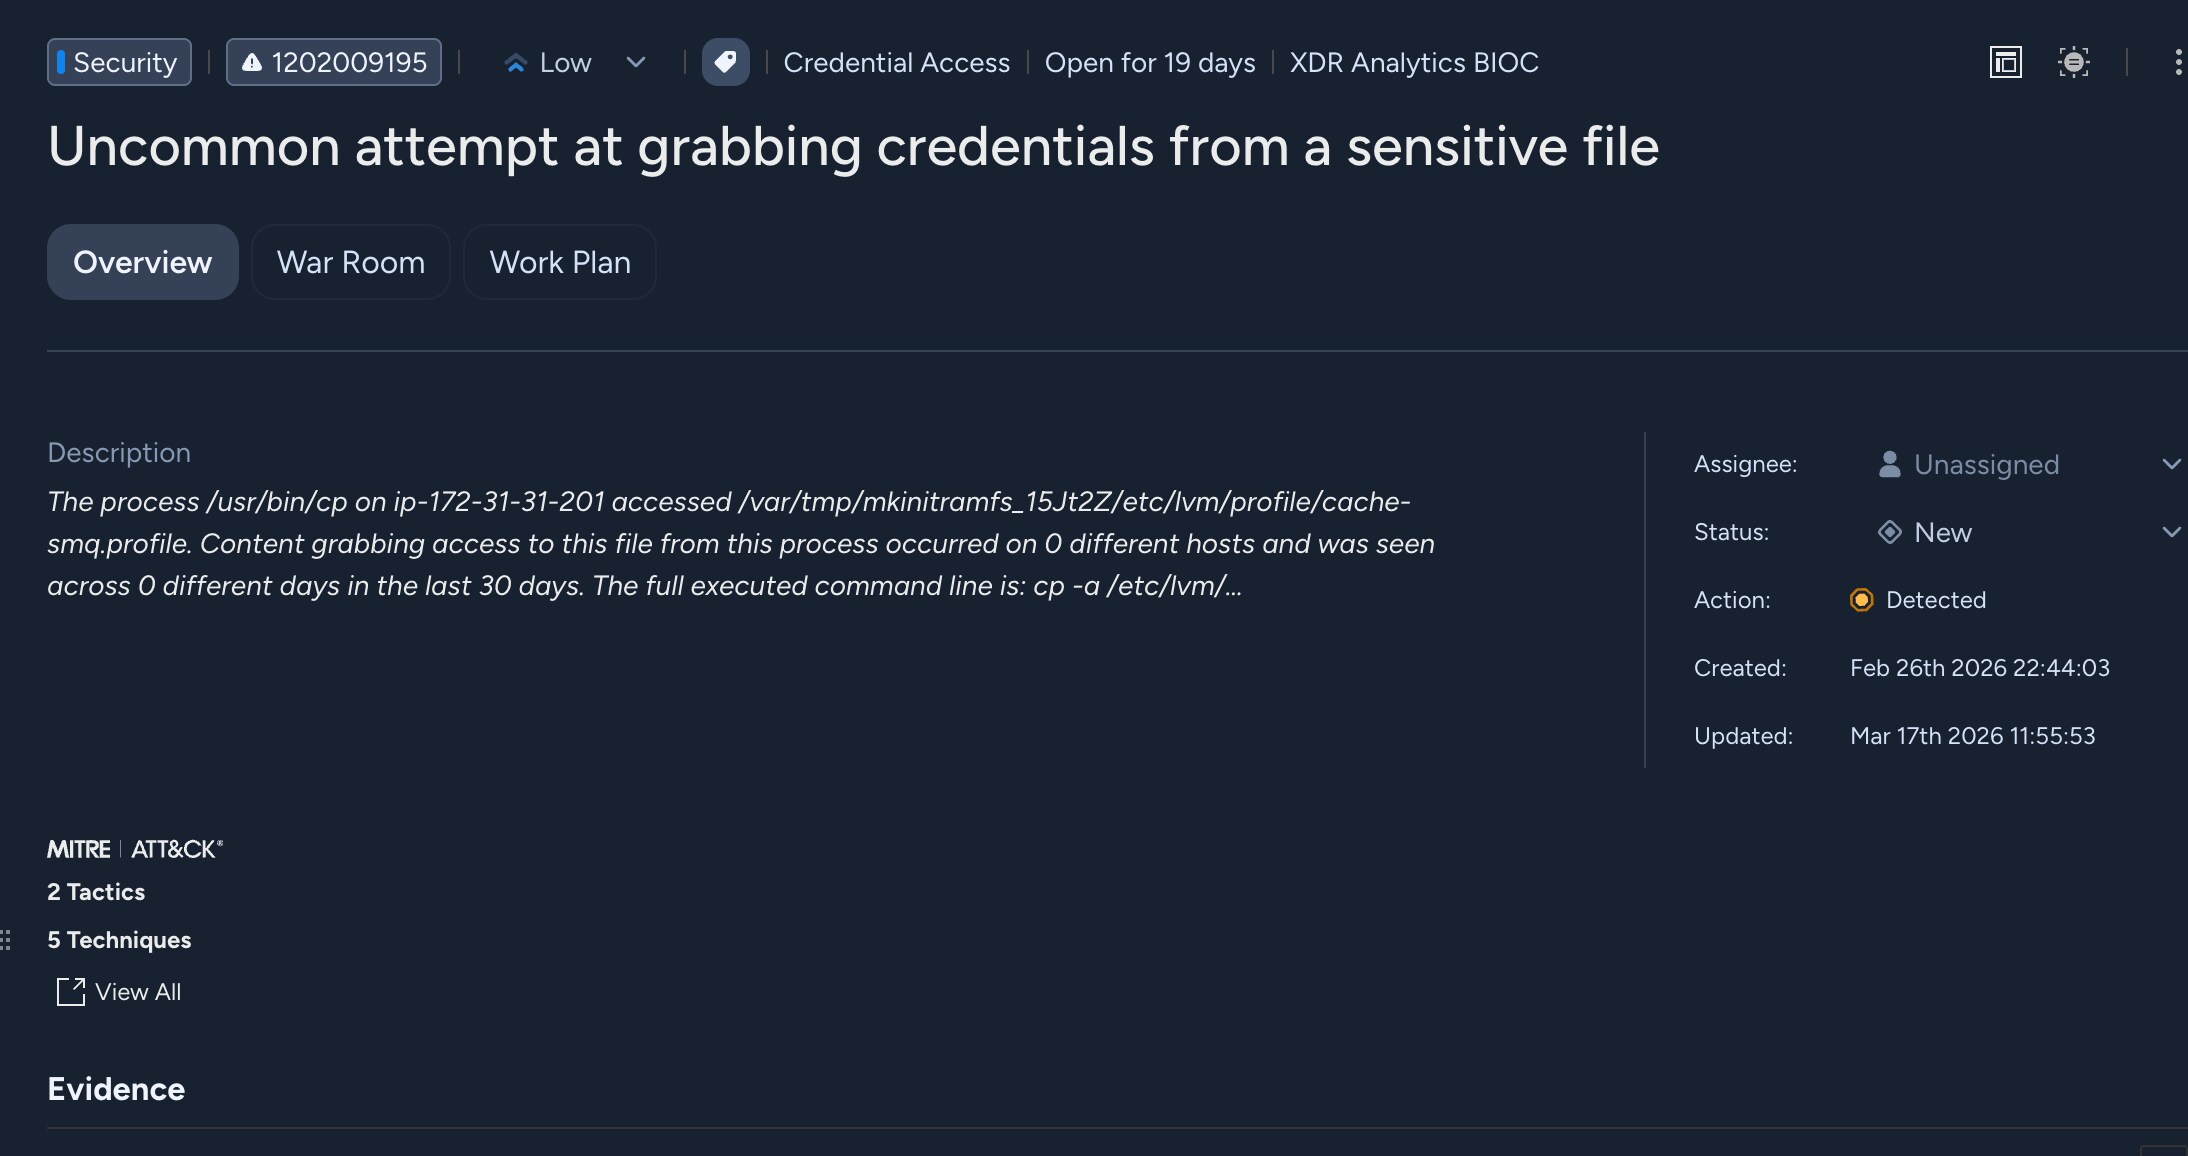Open the Work Plan tab
The height and width of the screenshot is (1156, 2188).
559,261
